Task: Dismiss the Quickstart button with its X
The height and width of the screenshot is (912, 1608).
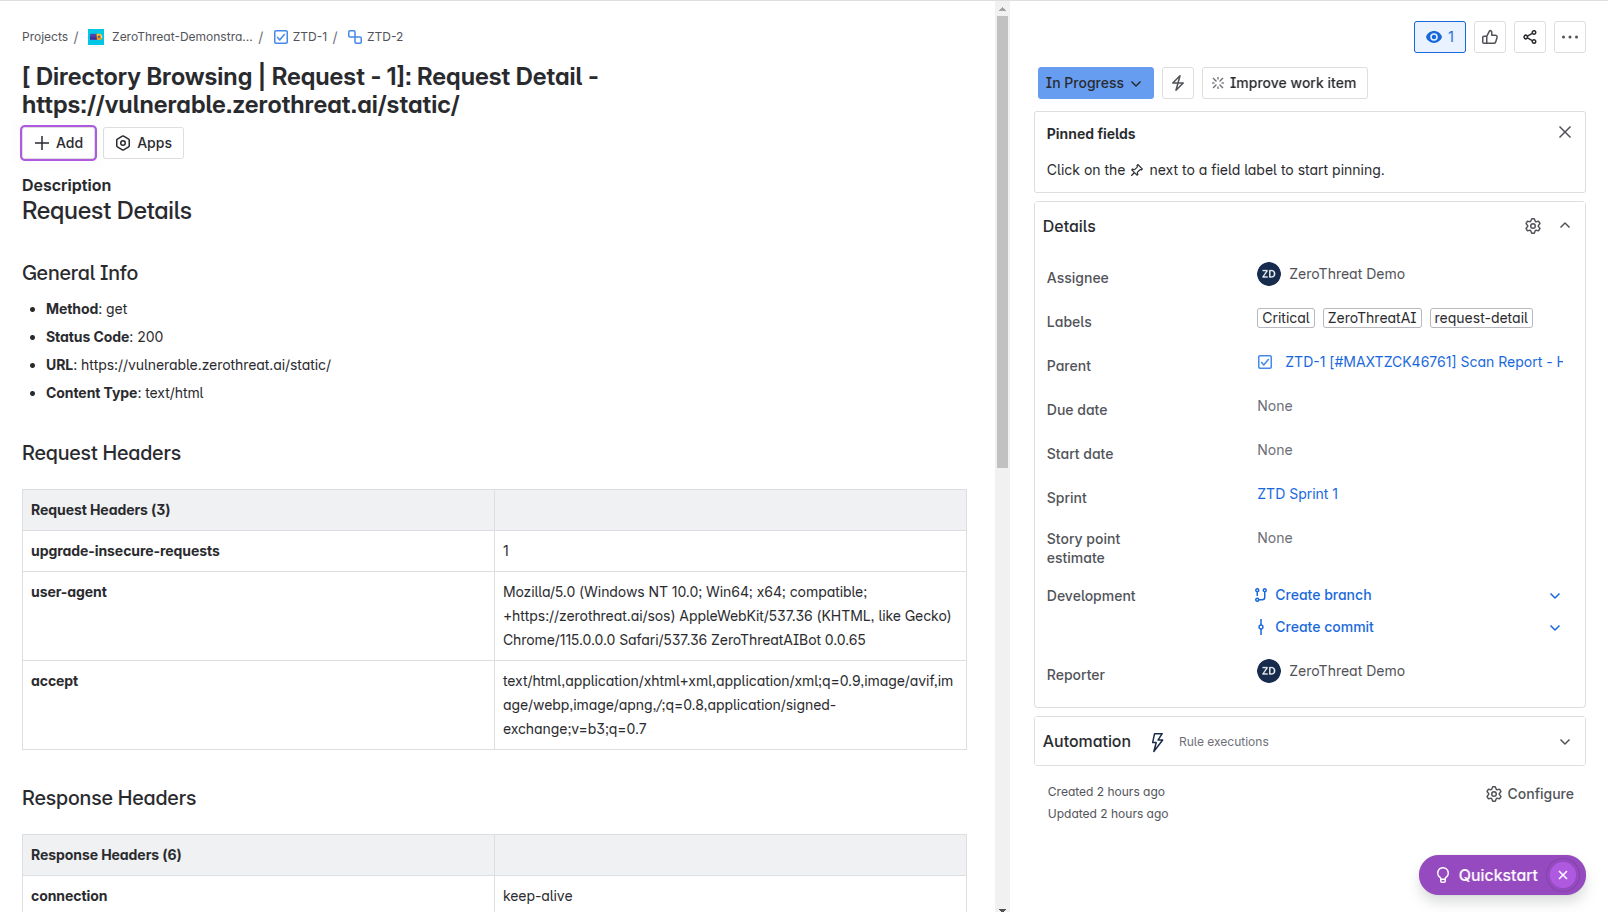Action: tap(1563, 875)
